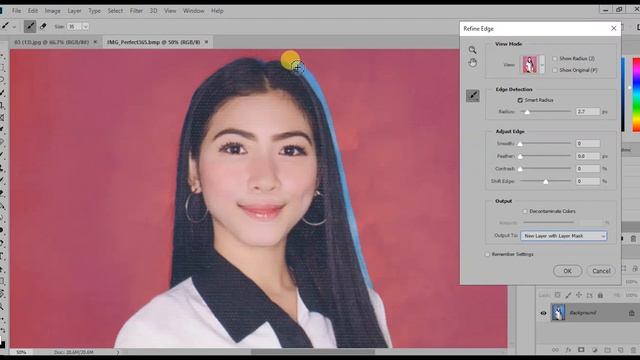Screen dimensions: 640x360
Task: Pick a hue from the color spectrum strip
Action: point(636,95)
